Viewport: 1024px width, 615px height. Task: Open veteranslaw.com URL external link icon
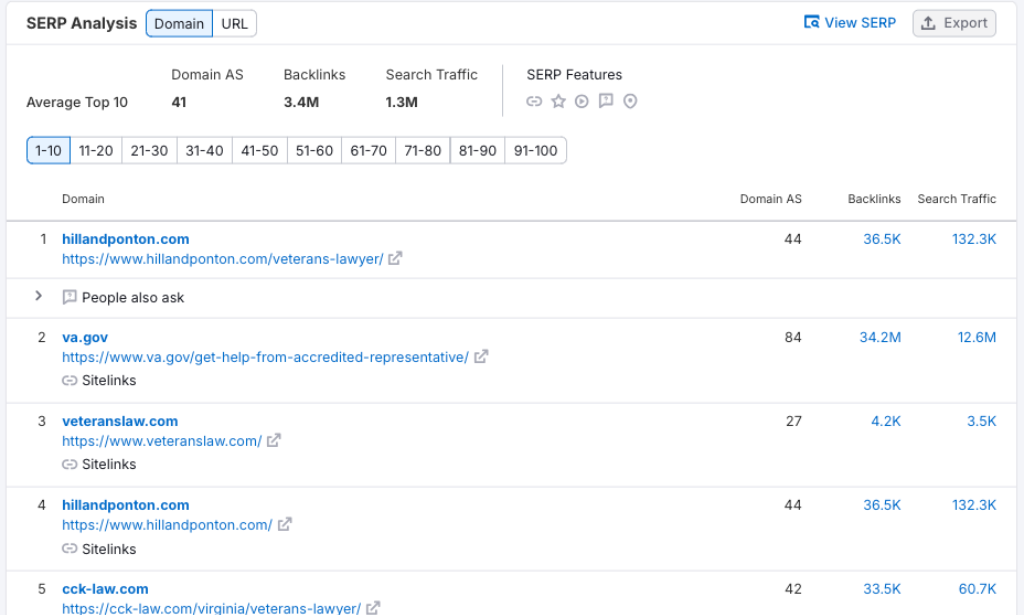(x=274, y=441)
